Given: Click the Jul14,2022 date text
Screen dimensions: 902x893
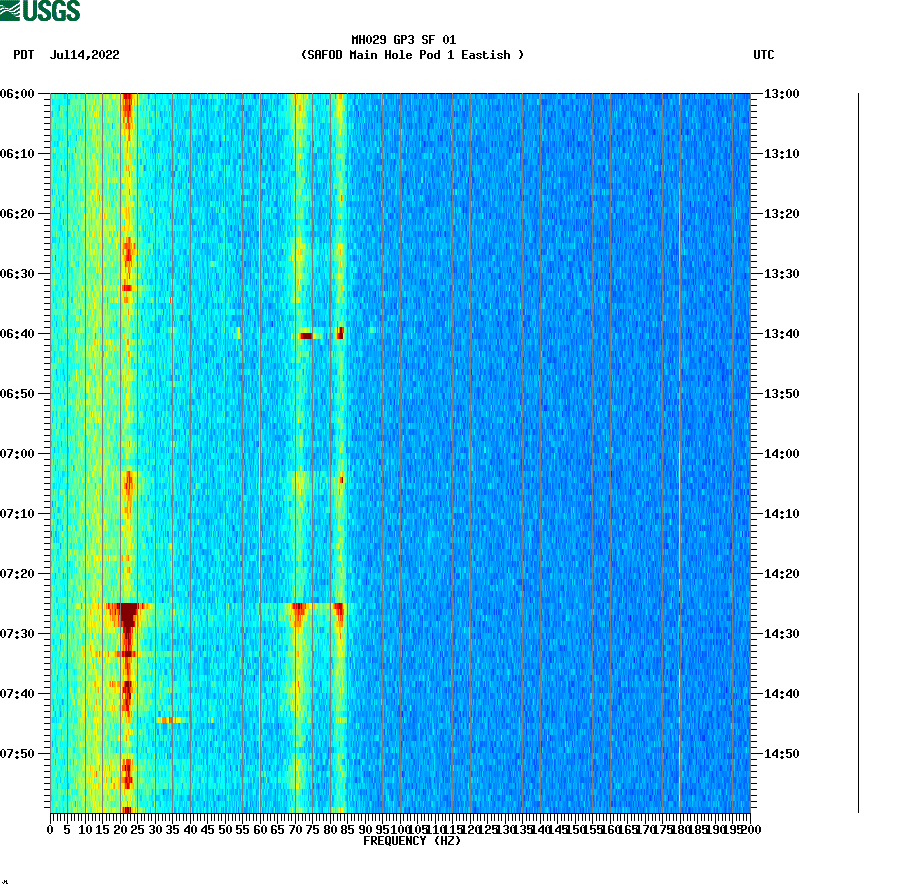Looking at the screenshot, I should (x=84, y=56).
